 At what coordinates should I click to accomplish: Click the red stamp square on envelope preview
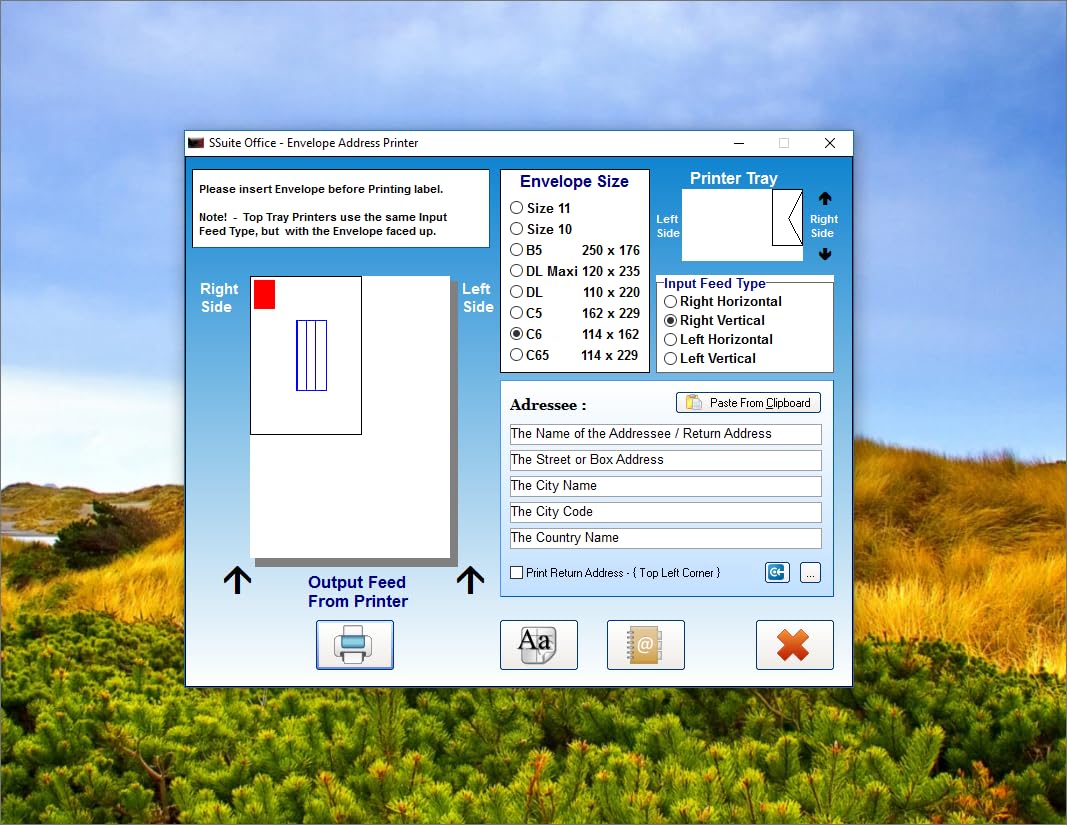pyautogui.click(x=264, y=295)
